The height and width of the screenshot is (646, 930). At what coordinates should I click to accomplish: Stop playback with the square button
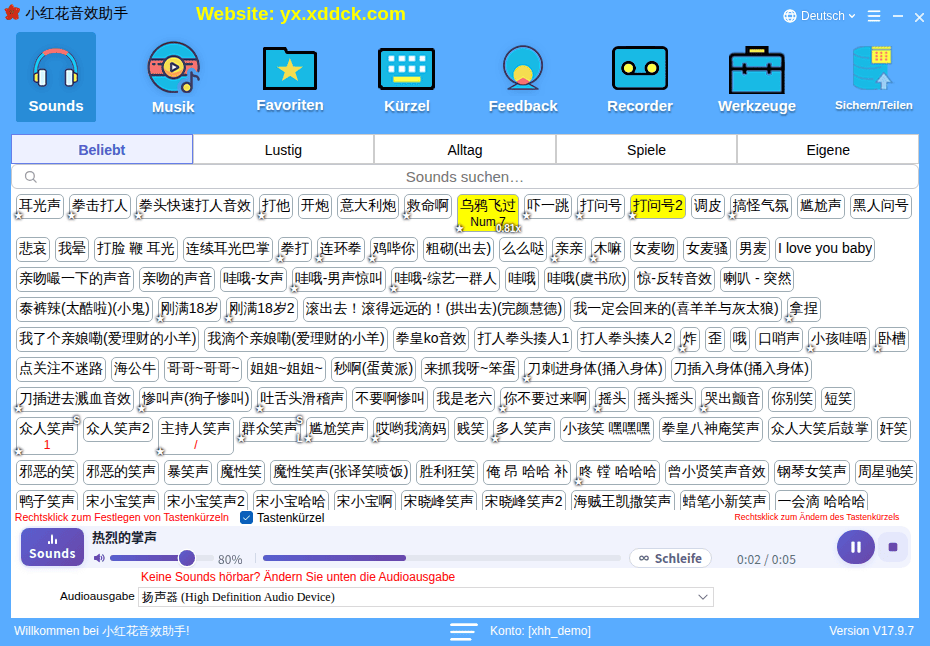pyautogui.click(x=893, y=547)
